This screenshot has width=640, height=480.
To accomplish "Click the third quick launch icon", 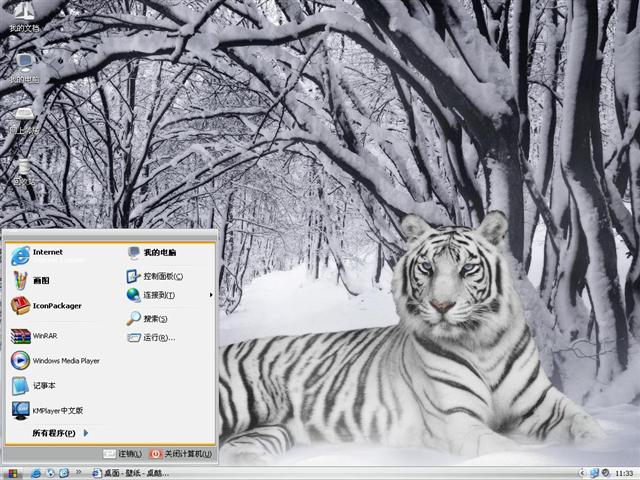I will (x=64, y=473).
